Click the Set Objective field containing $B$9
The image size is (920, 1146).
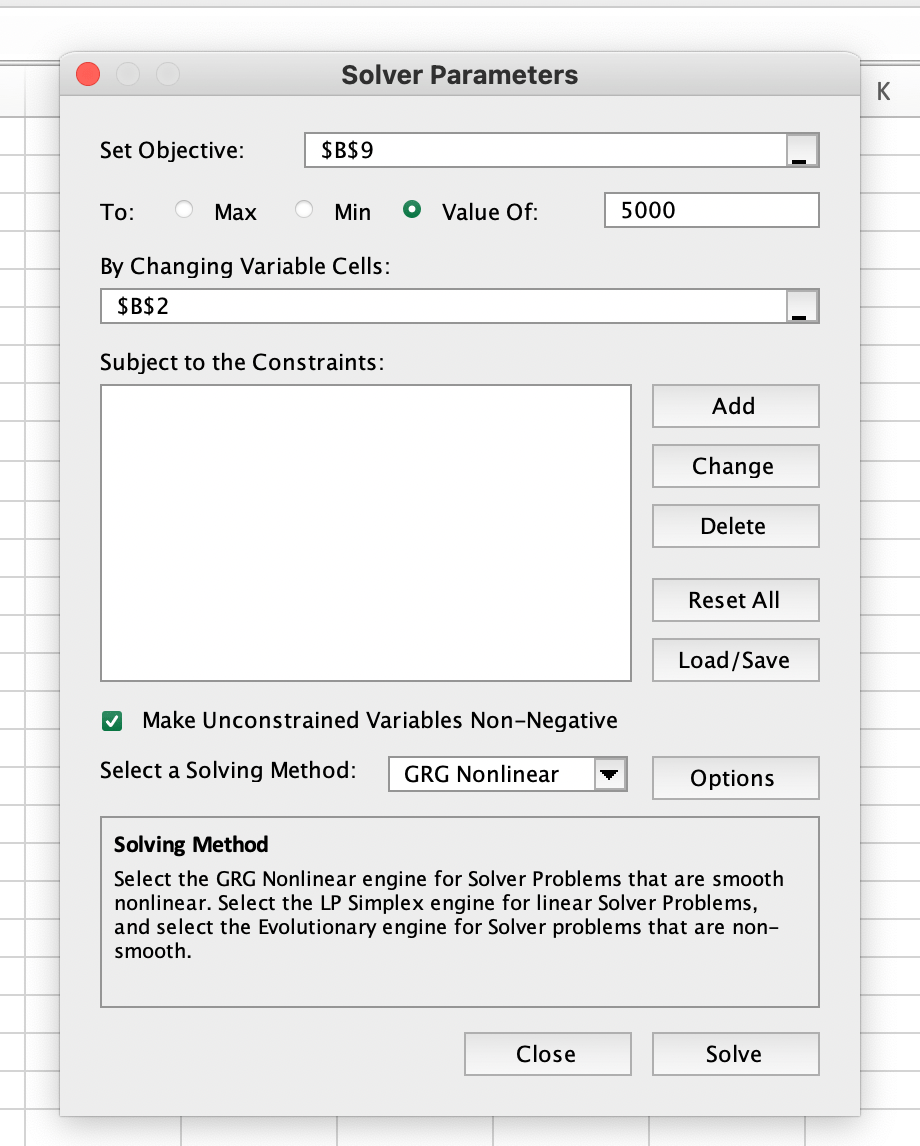[546, 151]
